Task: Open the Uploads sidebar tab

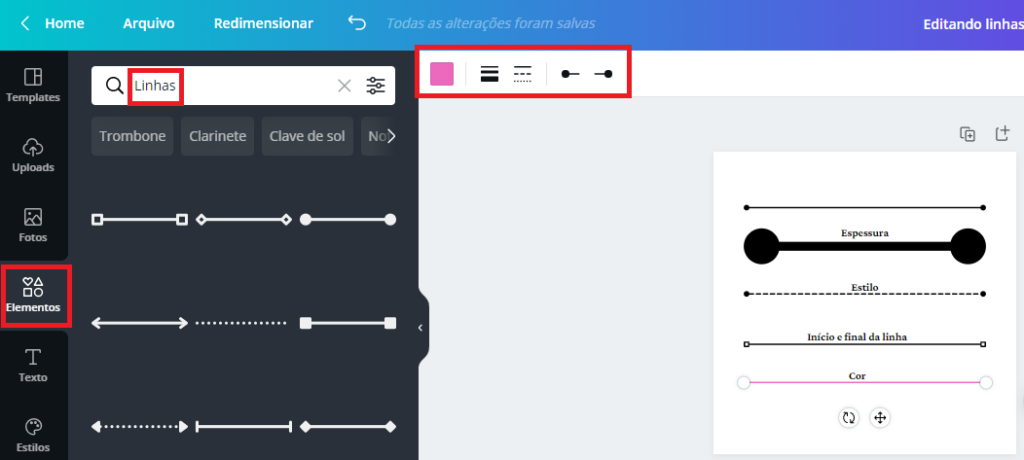Action: (33, 156)
